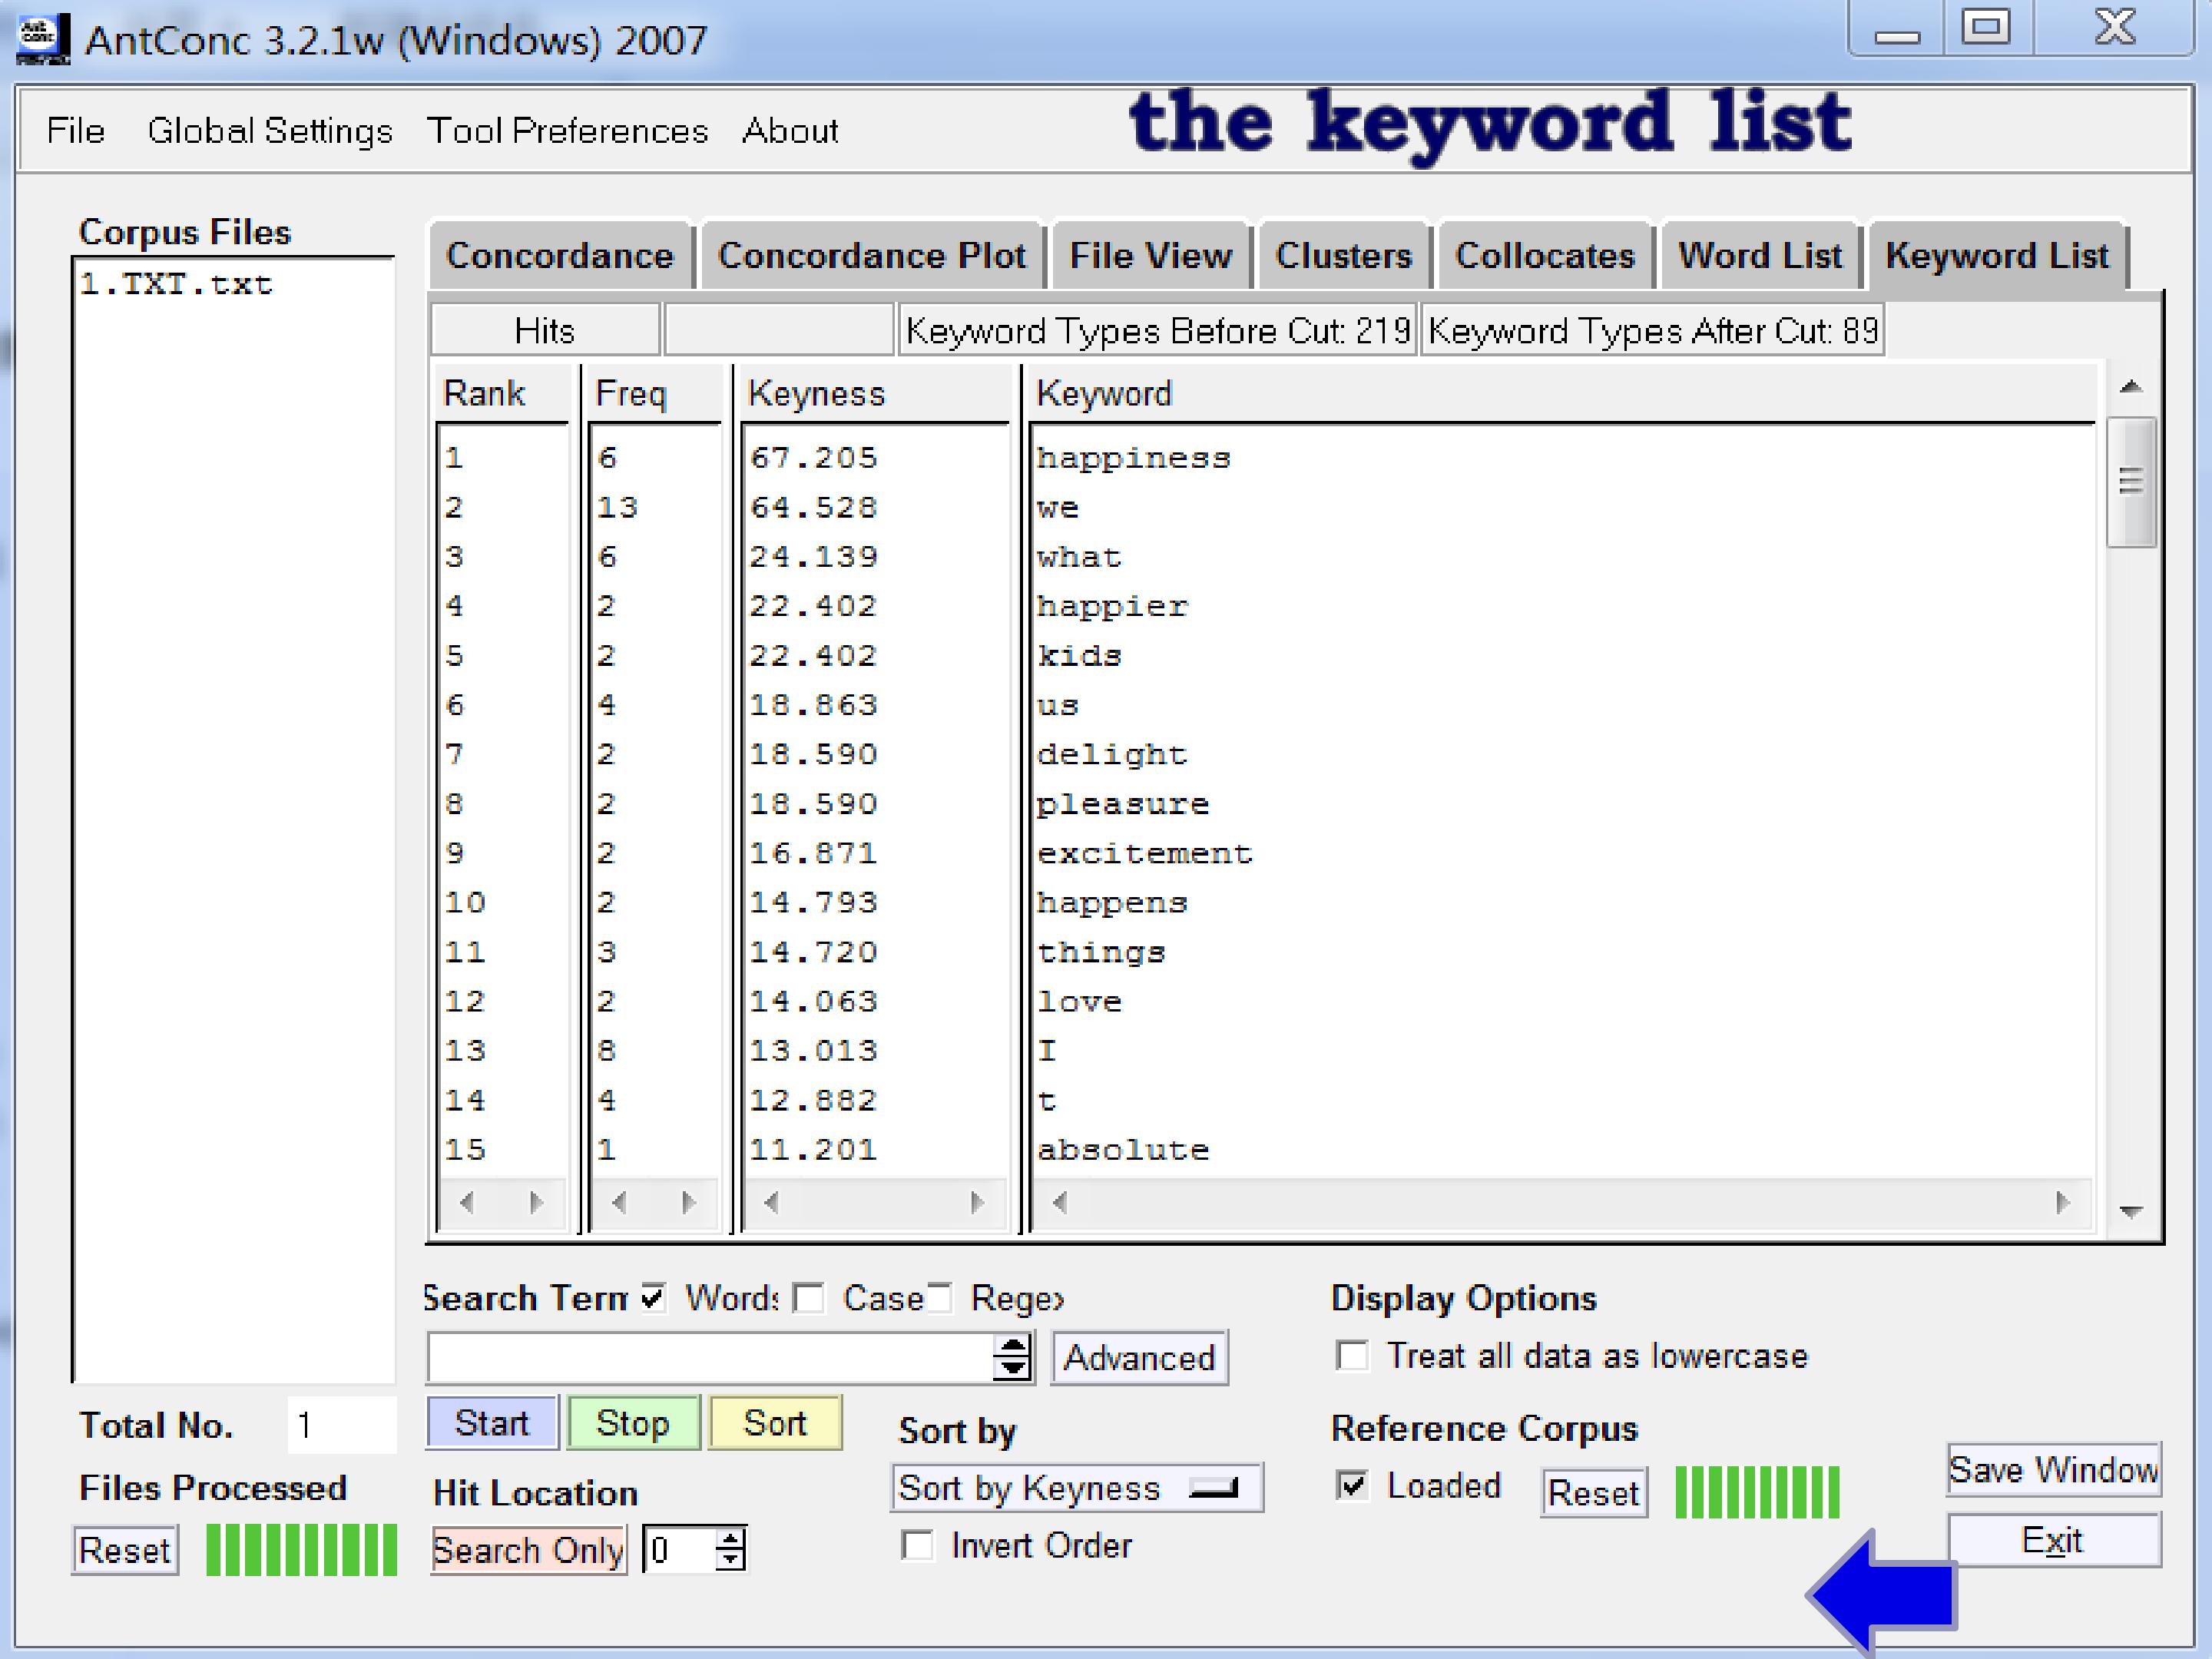Switch to the Concordance Plot tab
This screenshot has width=2212, height=1659.
(872, 256)
